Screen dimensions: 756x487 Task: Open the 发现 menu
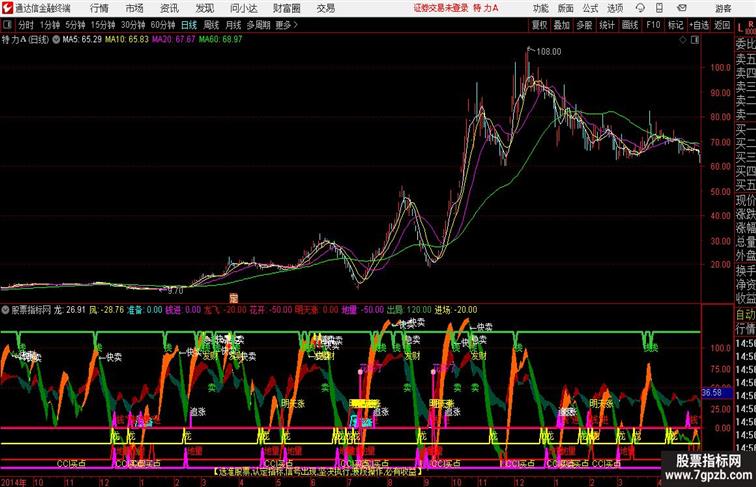point(204,8)
